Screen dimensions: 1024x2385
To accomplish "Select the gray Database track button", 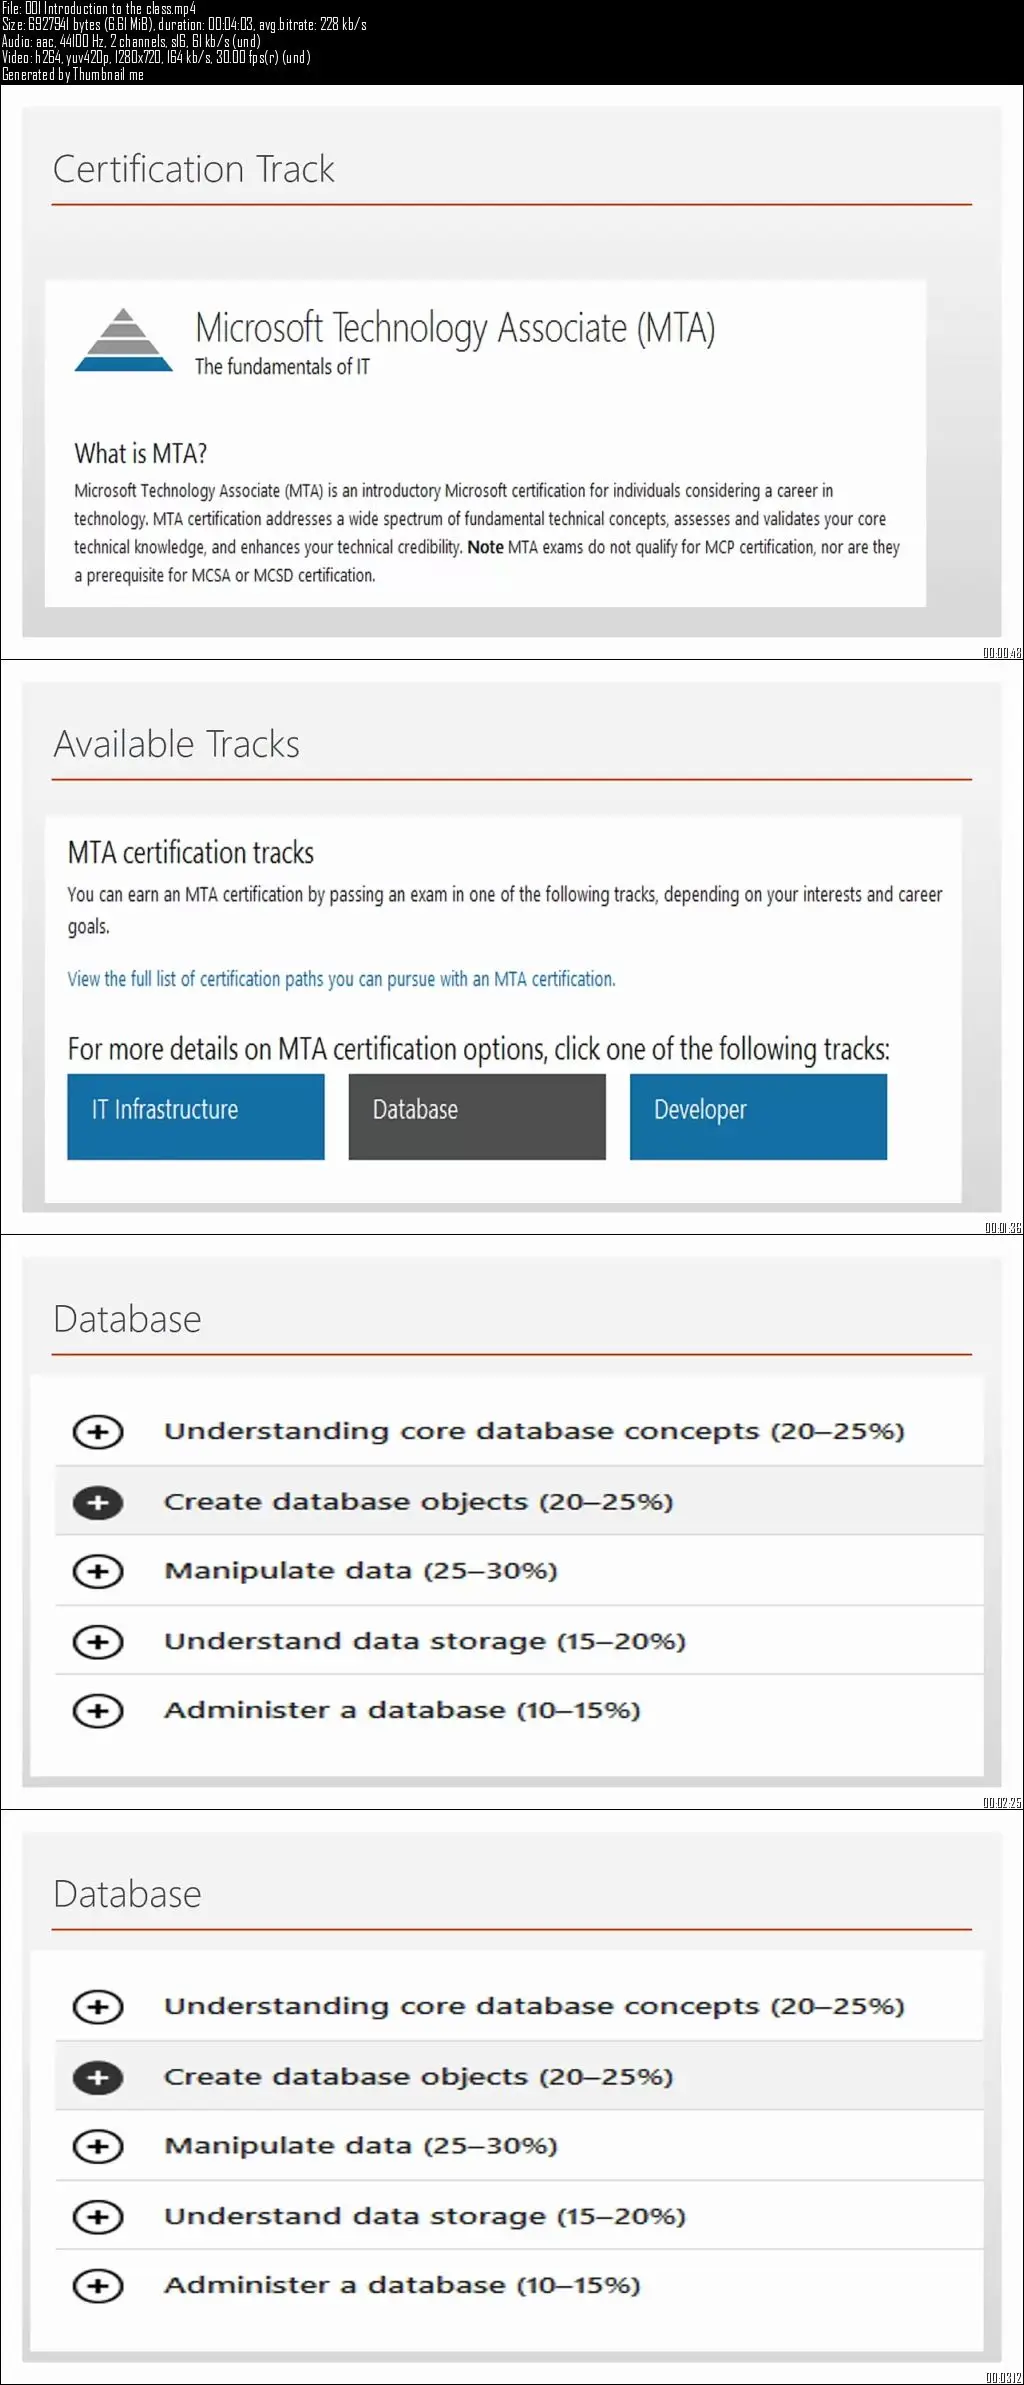I will (477, 1116).
